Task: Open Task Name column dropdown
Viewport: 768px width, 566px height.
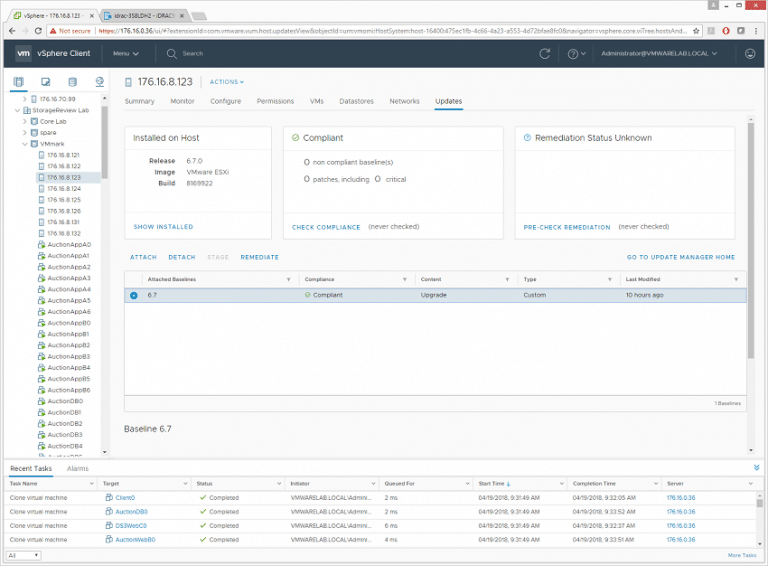Action: [x=91, y=484]
